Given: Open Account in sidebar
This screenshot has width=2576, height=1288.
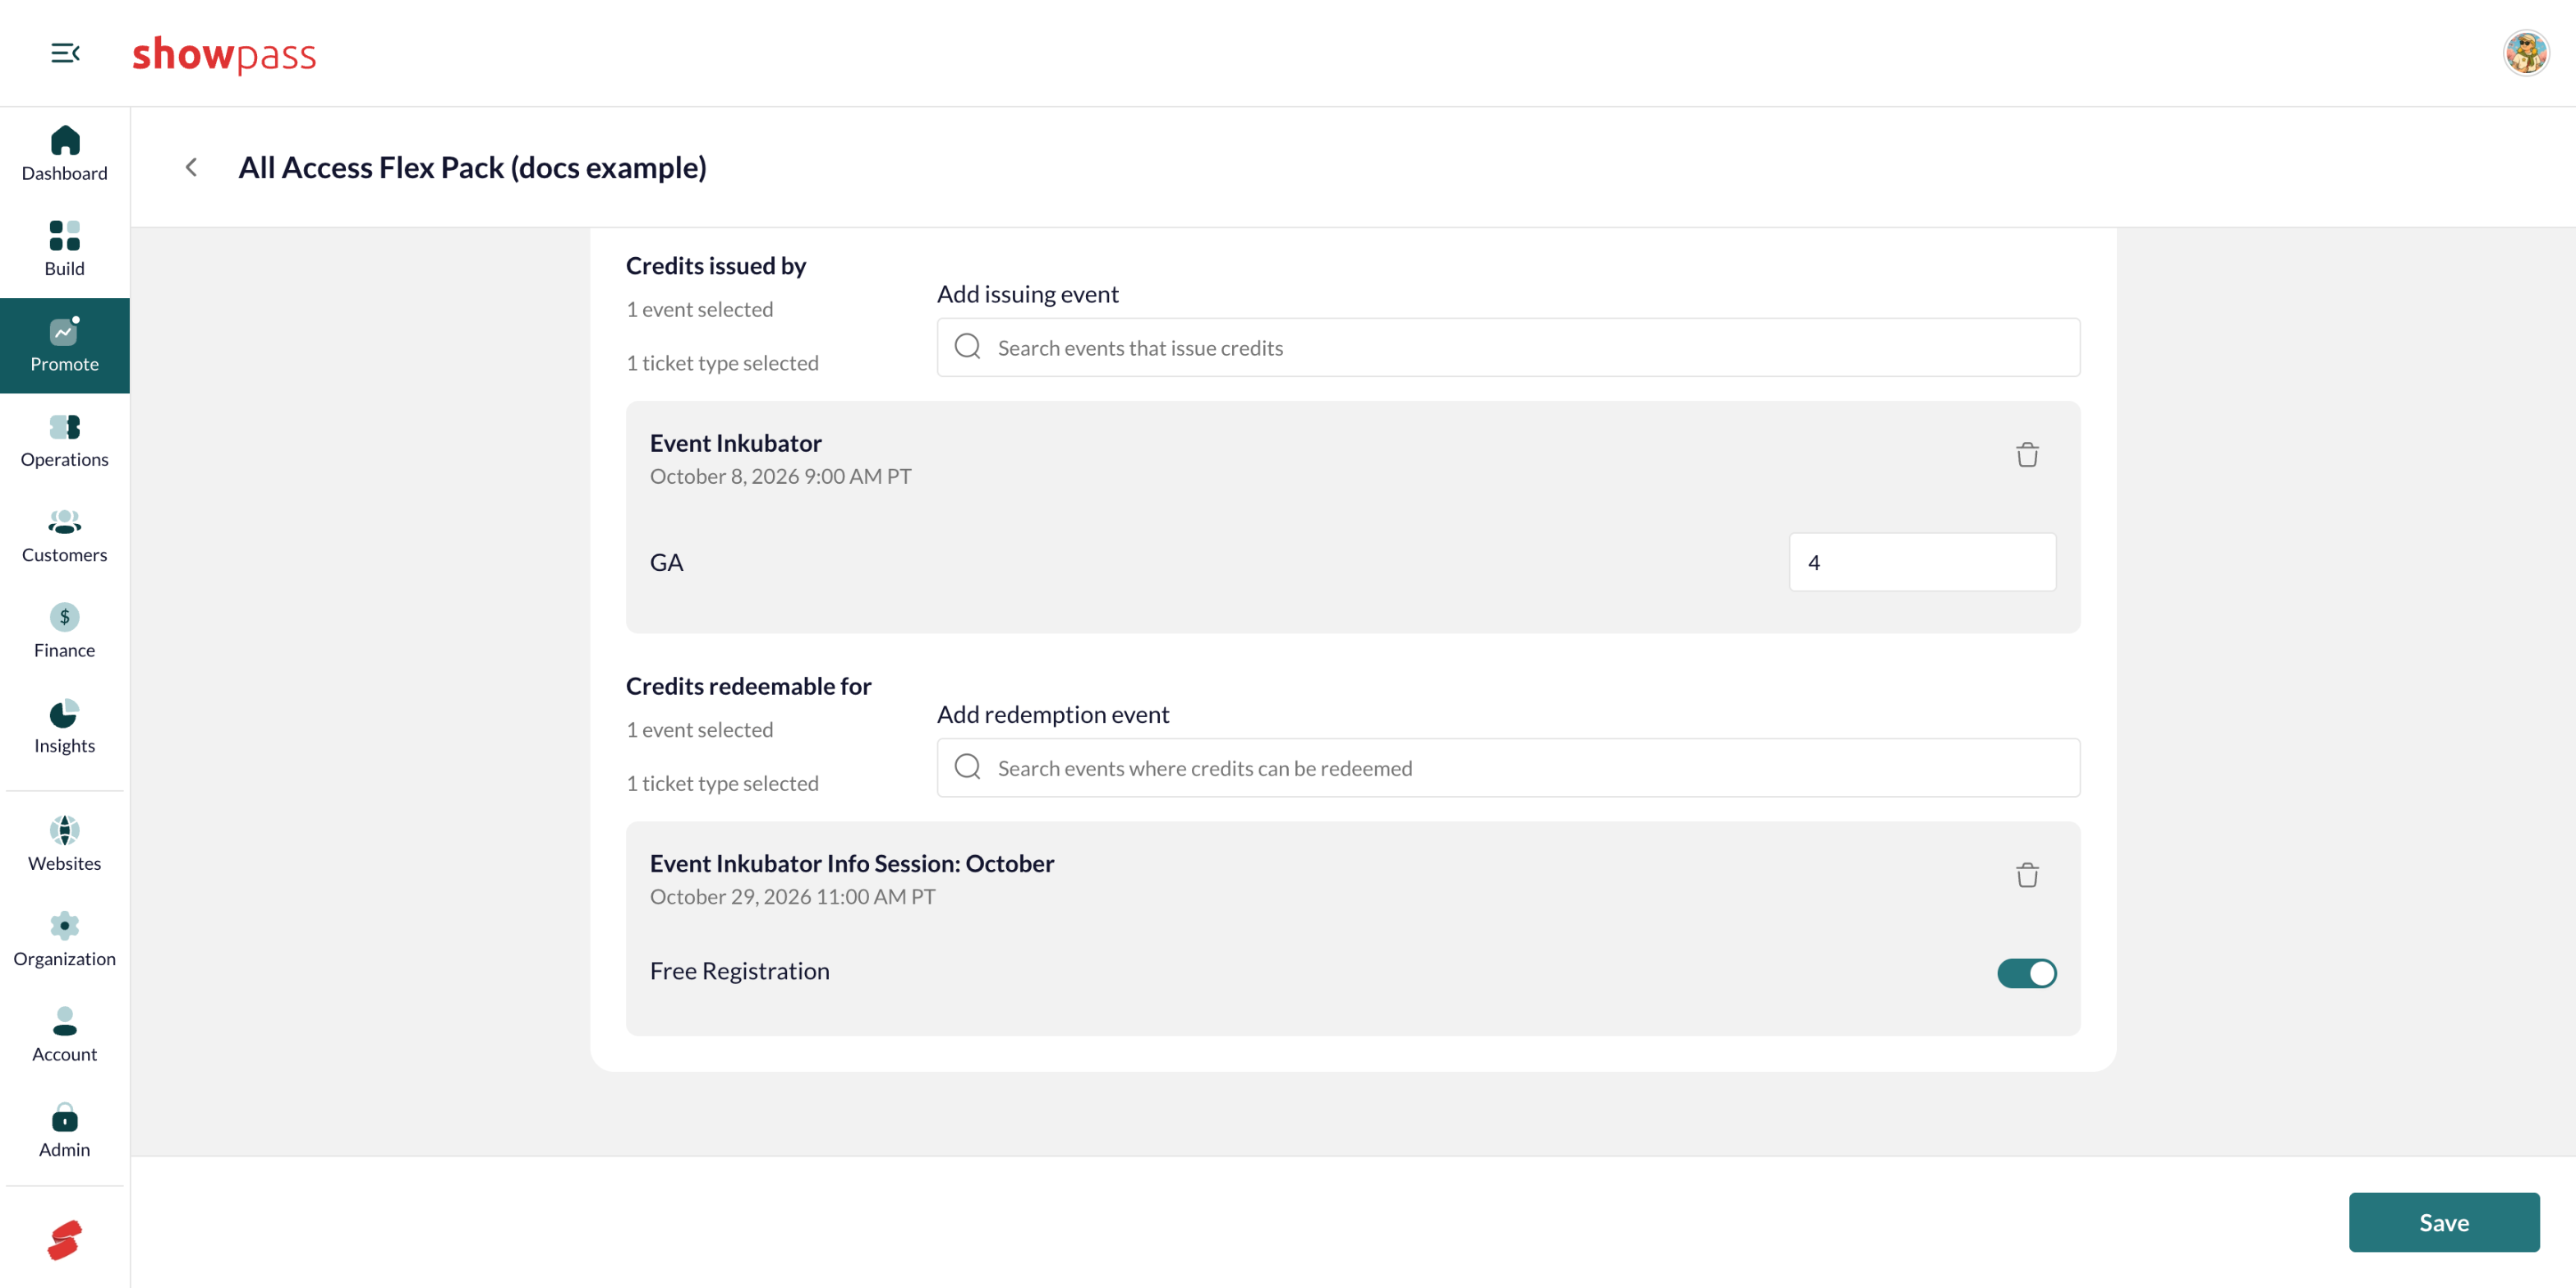Looking at the screenshot, I should click(65, 1036).
